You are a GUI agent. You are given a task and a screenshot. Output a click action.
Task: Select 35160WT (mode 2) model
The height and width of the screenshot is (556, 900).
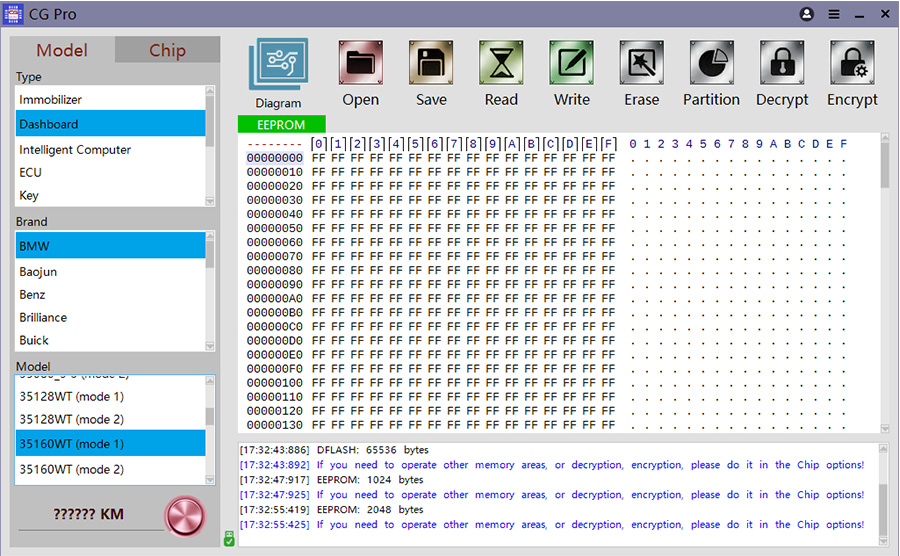[x=110, y=469]
